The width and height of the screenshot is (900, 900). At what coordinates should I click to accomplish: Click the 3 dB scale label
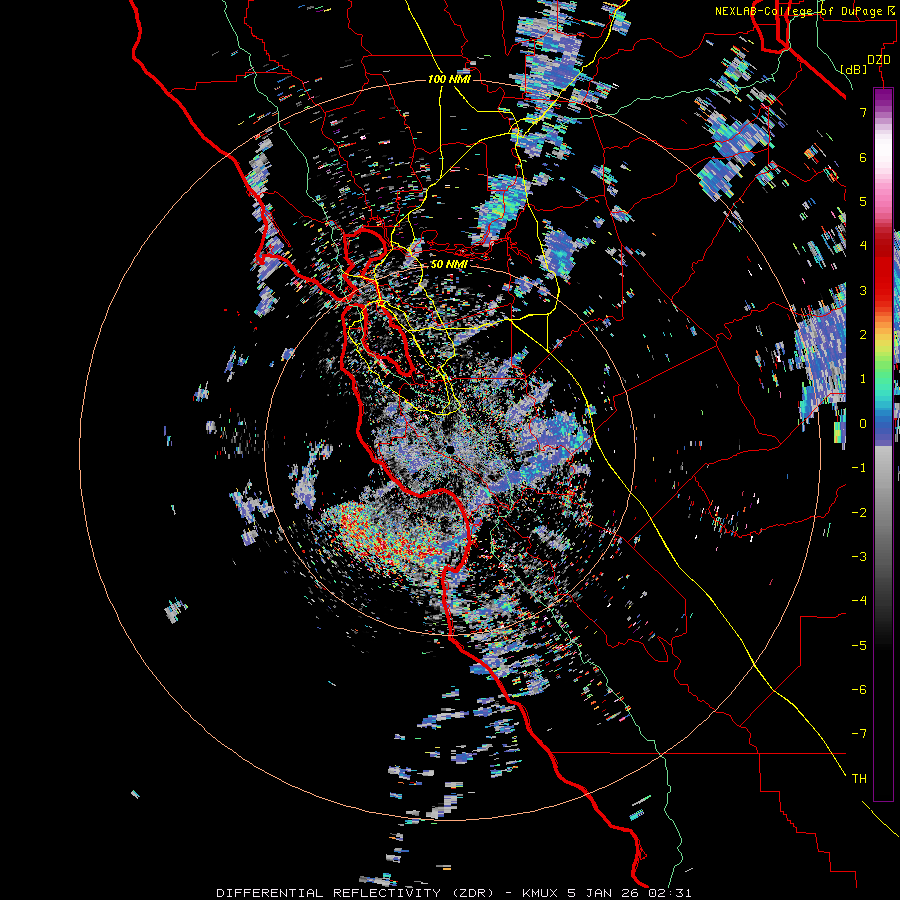tap(863, 290)
